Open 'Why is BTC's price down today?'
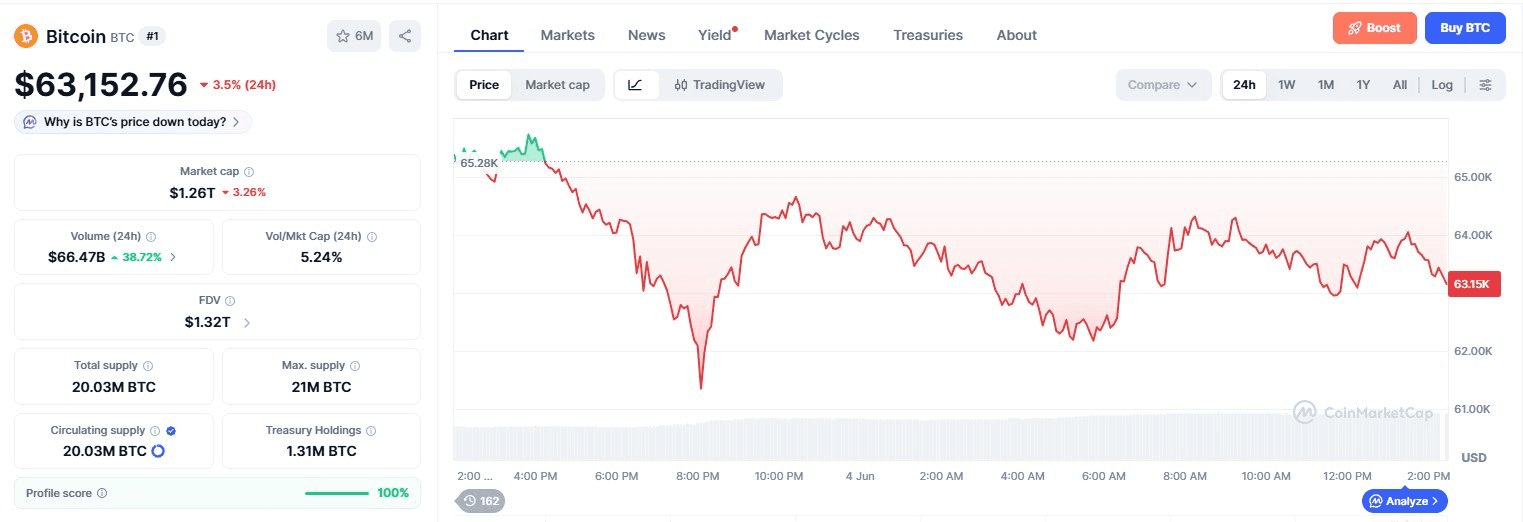The height and width of the screenshot is (522, 1523). pos(133,122)
